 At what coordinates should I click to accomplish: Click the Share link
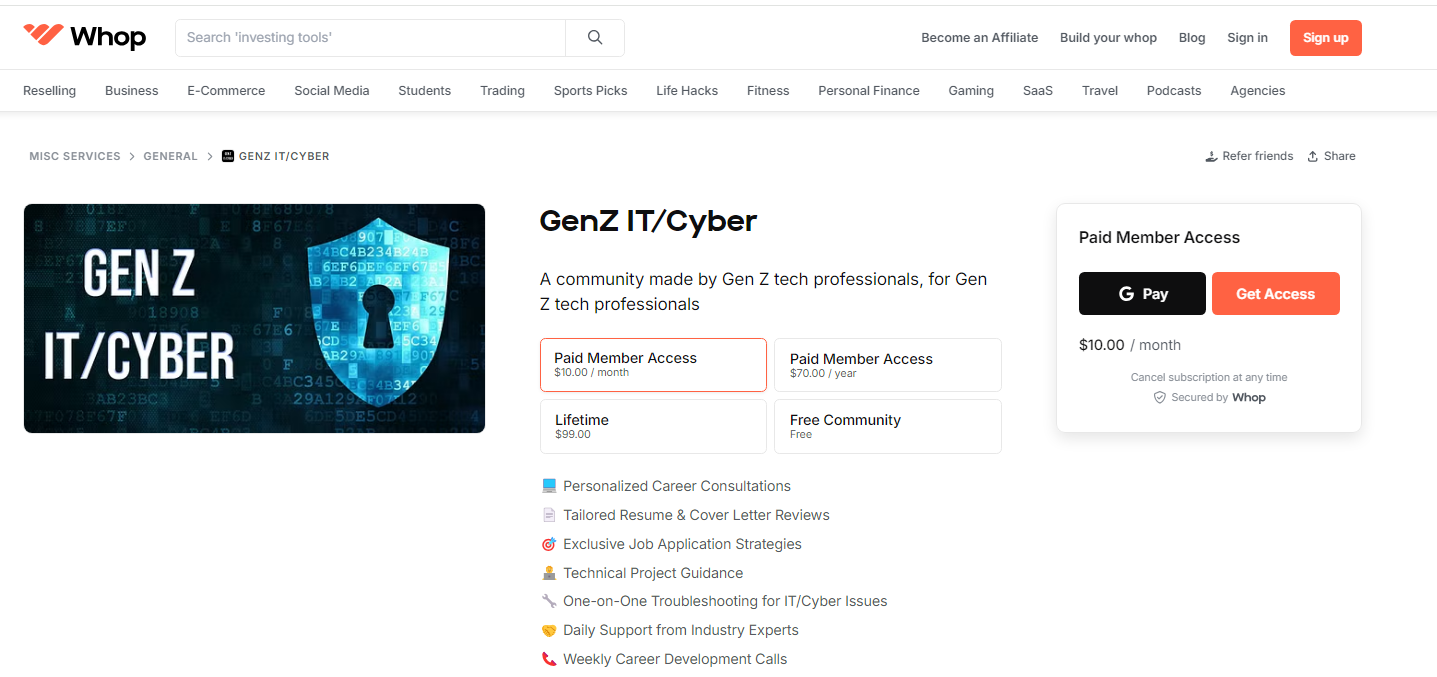coord(1331,156)
